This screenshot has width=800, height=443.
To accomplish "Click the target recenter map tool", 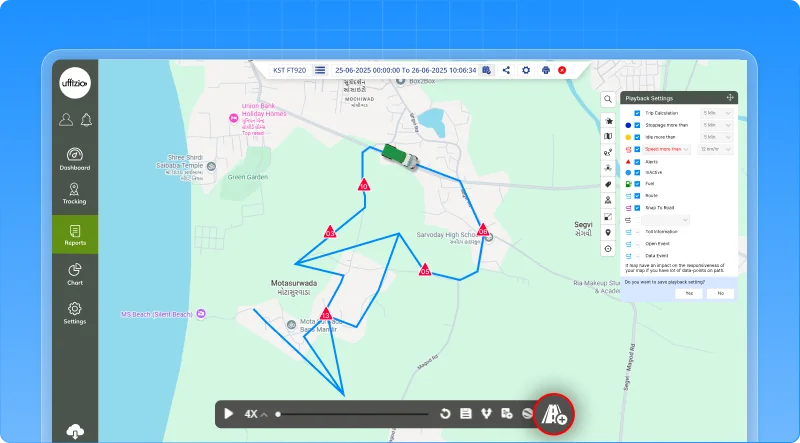I will click(x=608, y=249).
